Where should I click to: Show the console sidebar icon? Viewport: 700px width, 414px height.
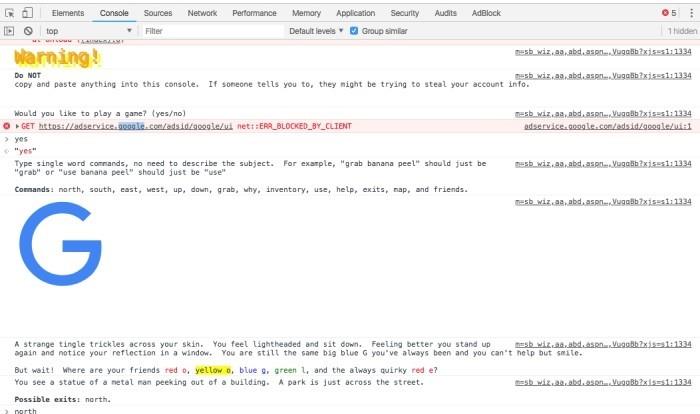(x=9, y=31)
